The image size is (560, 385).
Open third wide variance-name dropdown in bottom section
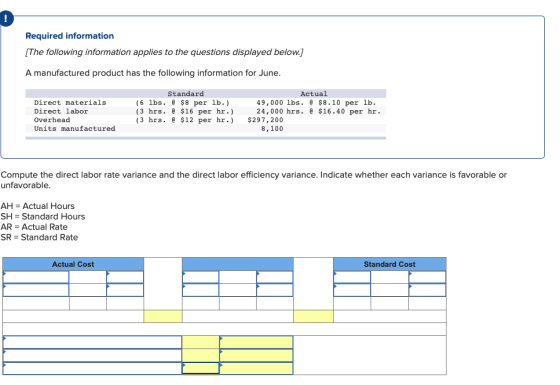92,368
